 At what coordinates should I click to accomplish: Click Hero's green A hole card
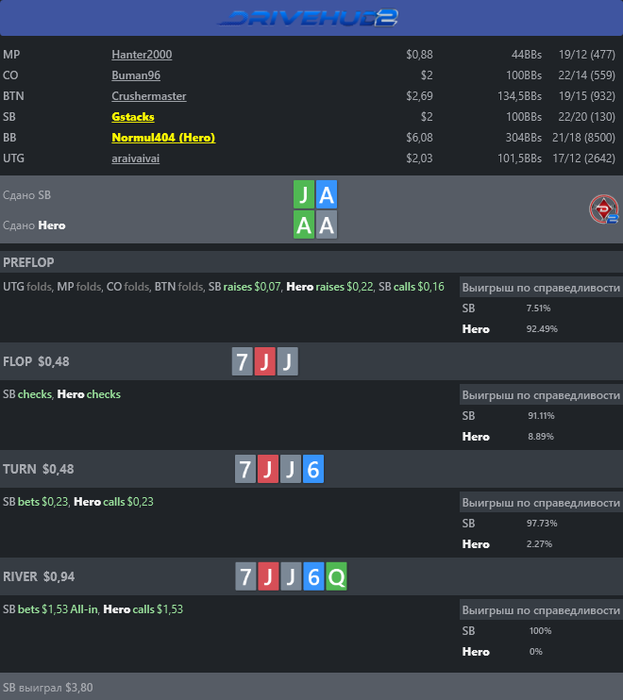click(x=304, y=225)
